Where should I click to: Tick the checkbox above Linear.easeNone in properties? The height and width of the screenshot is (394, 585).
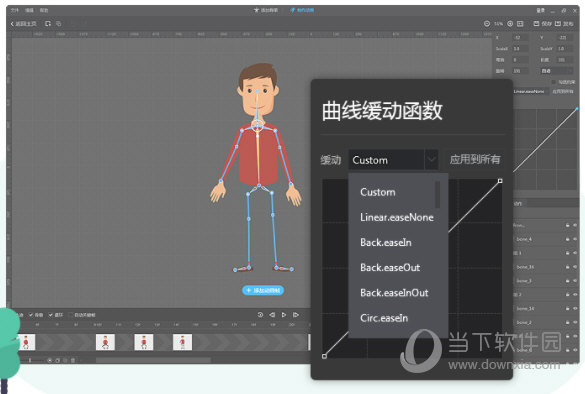tap(554, 82)
